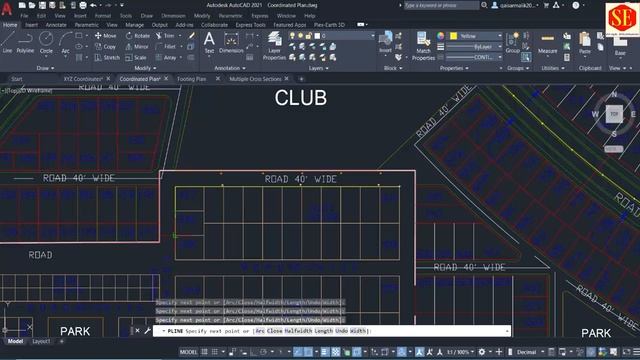640x360 pixels.
Task: Select the Circle tool
Action: click(46, 42)
